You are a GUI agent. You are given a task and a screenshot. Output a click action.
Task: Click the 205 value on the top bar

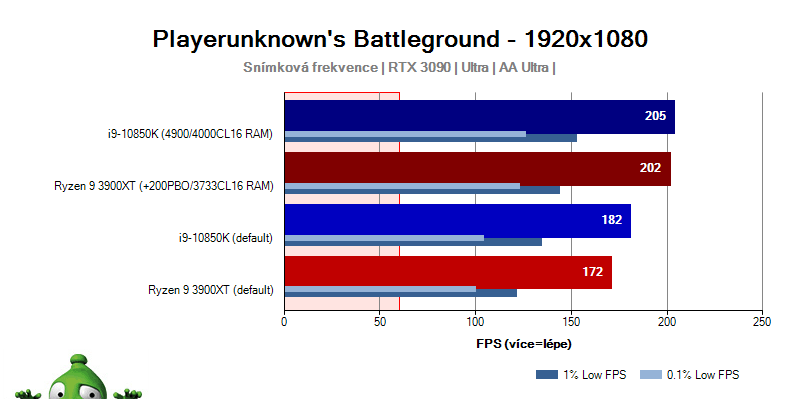coord(655,116)
